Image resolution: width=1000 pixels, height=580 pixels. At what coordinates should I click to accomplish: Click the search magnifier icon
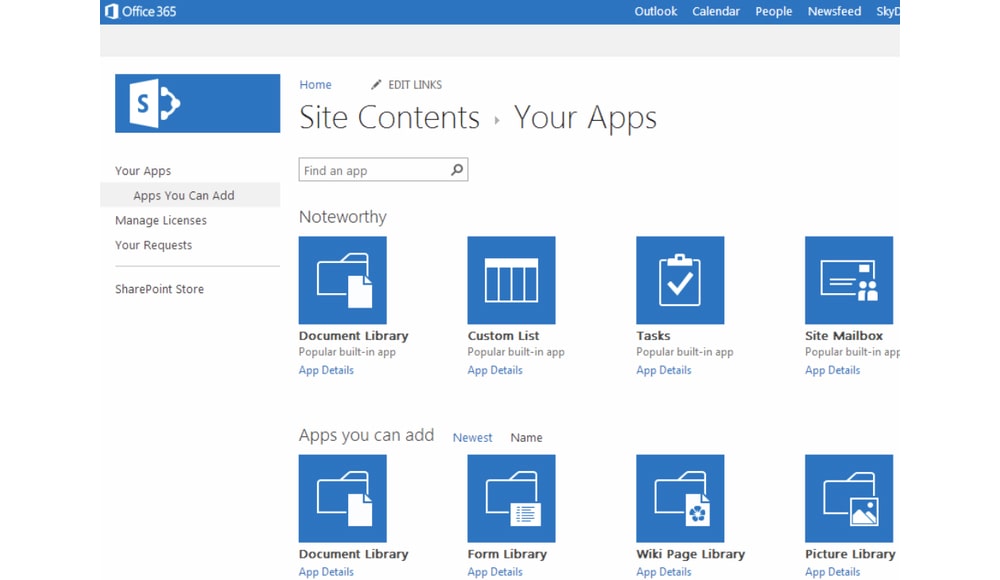point(457,170)
